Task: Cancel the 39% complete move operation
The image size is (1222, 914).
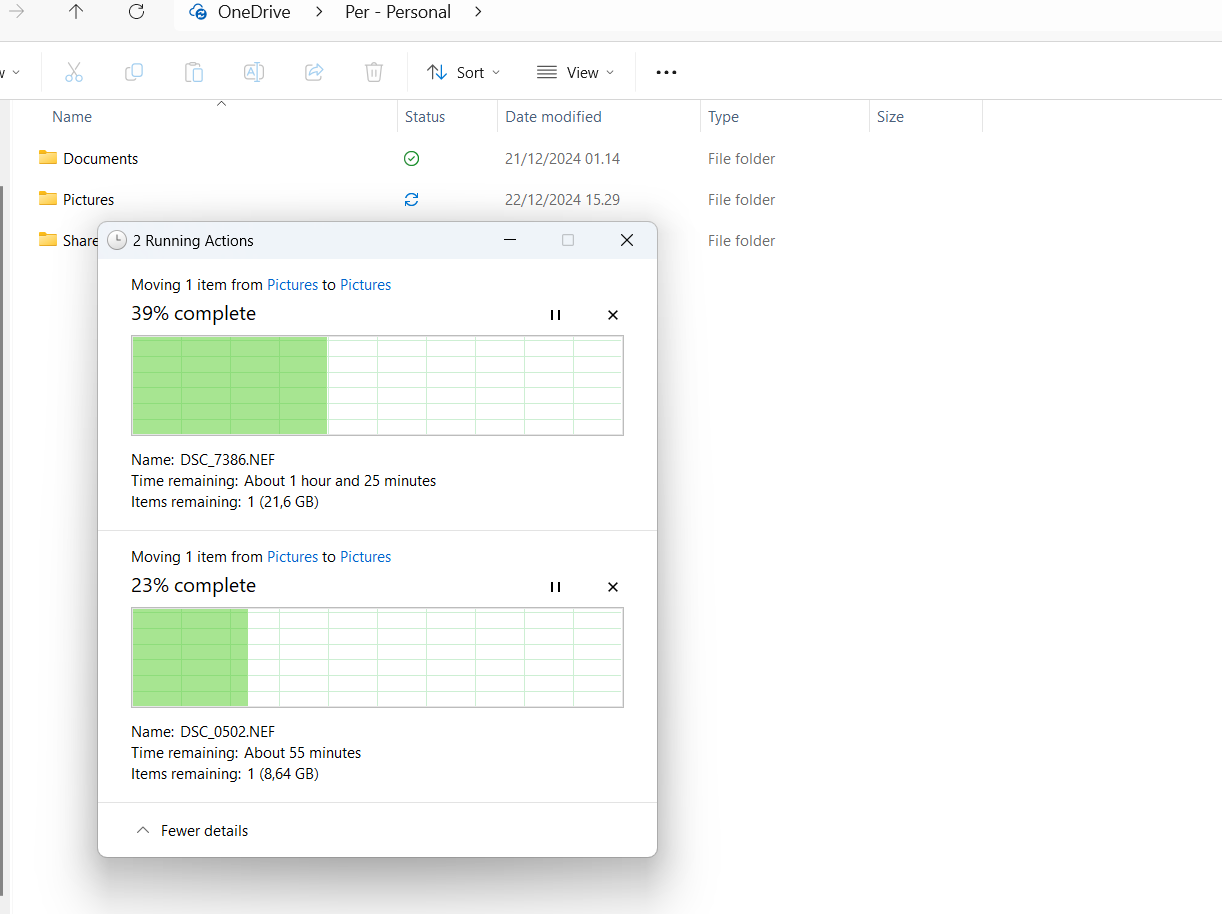Action: [613, 315]
